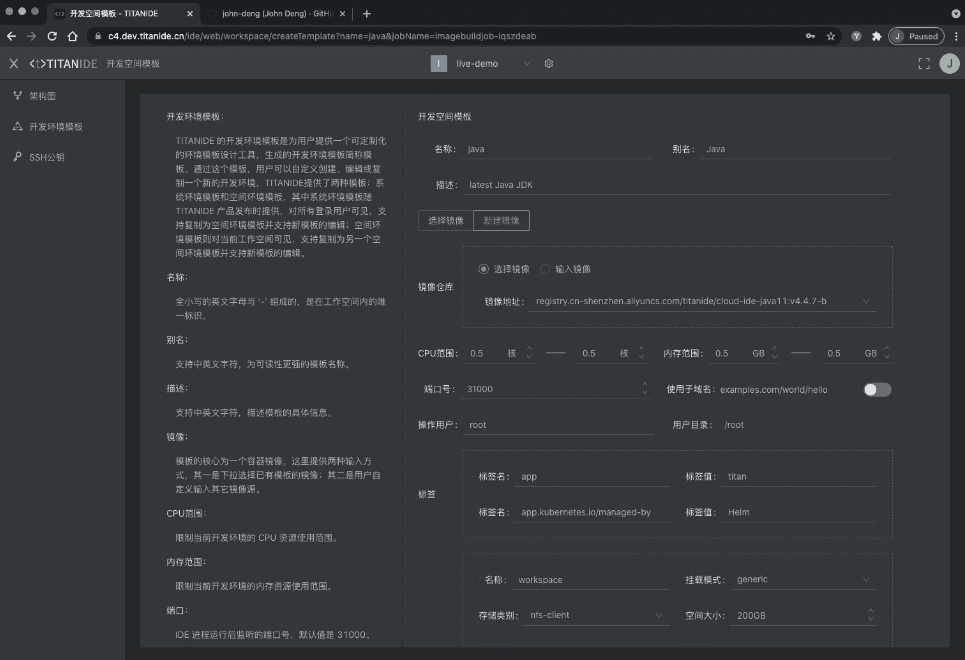965x660 pixels.
Task: Close the panel with the X icon
Action: 13,63
